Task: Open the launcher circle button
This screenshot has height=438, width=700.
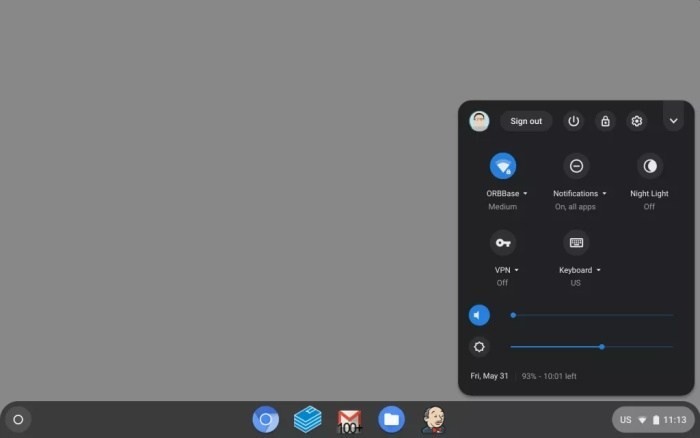Action: point(18,420)
